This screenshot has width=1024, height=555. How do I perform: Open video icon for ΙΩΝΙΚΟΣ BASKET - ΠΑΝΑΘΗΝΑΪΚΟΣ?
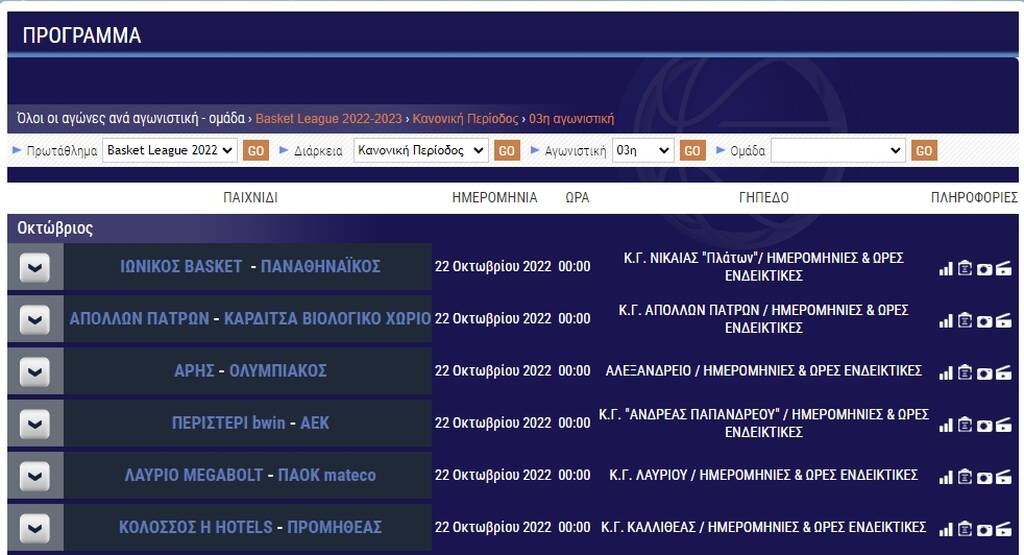pyautogui.click(x=1003, y=268)
